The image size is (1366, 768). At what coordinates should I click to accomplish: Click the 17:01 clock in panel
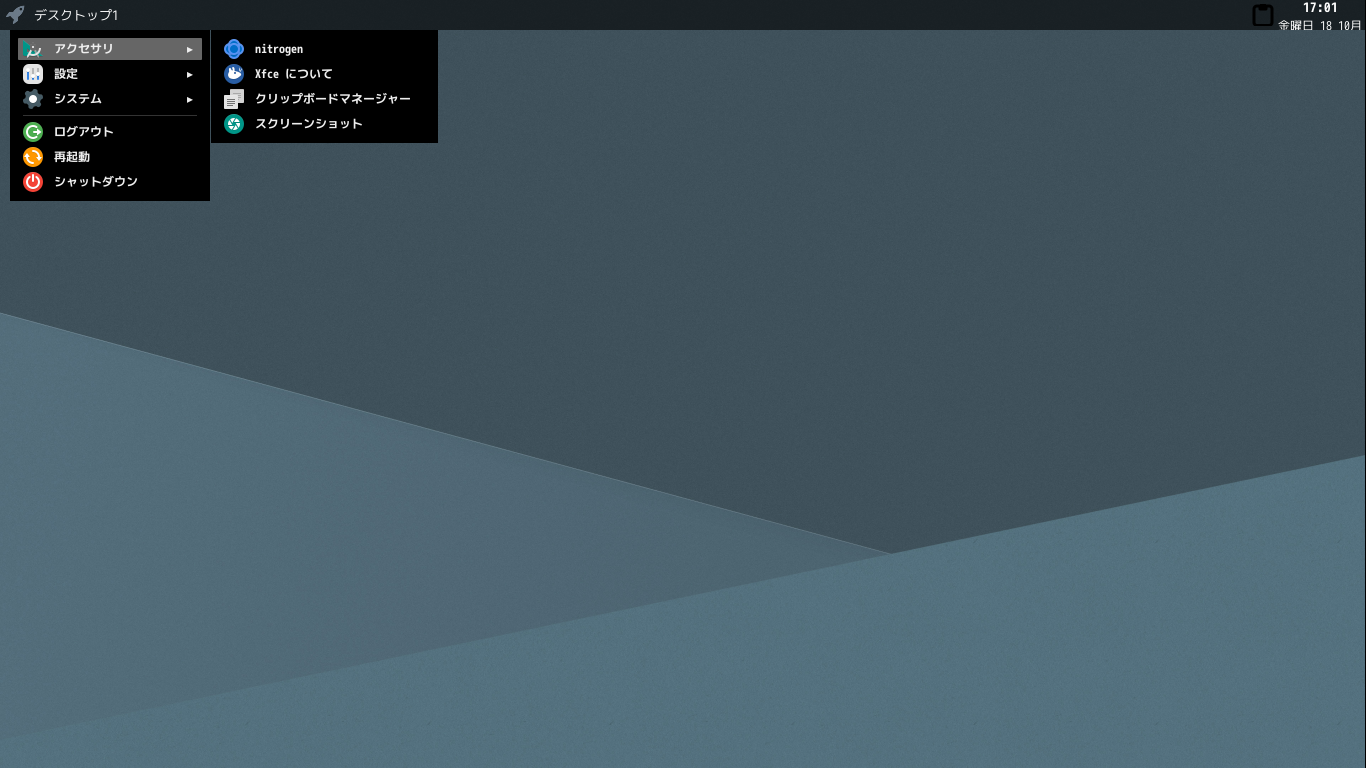pyautogui.click(x=1320, y=8)
